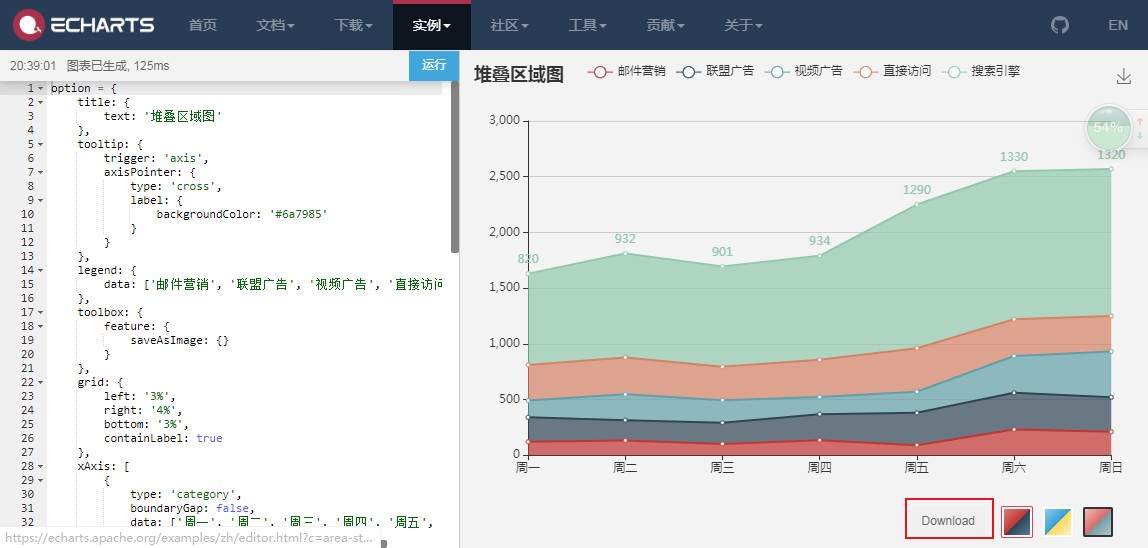Open the 贡献 dropdown menu

tap(666, 25)
